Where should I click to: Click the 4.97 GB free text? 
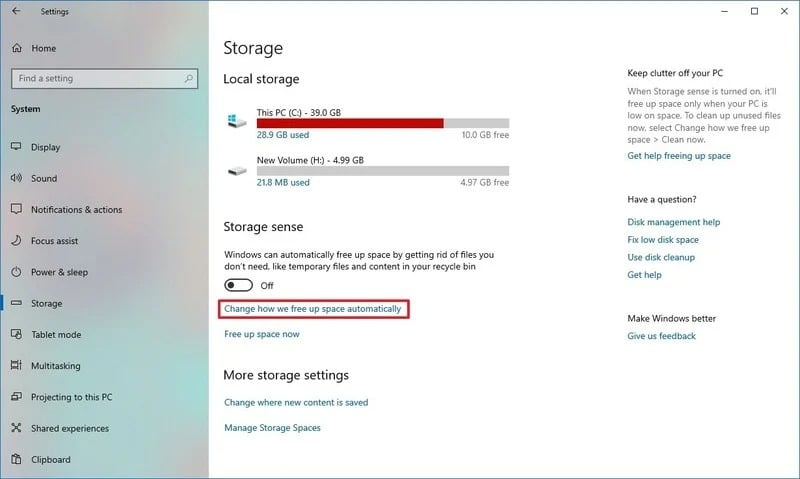[484, 182]
